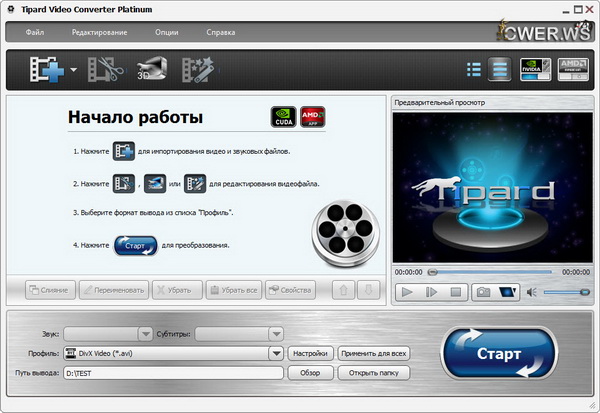This screenshot has width=600, height=413.
Task: Take a snapshot with the camera icon
Action: pyautogui.click(x=483, y=292)
